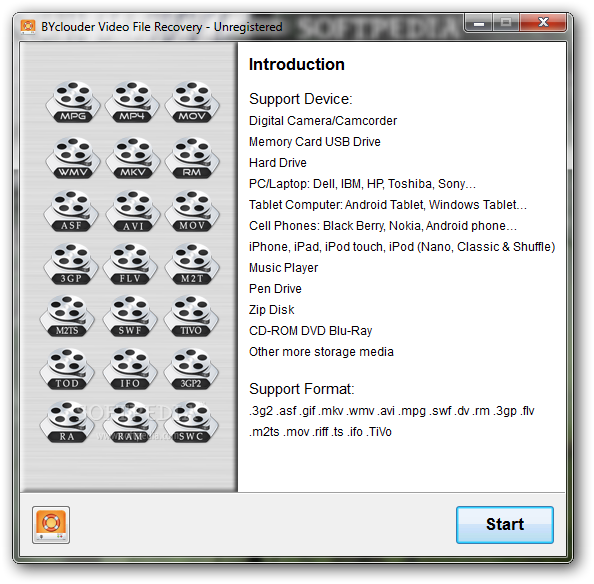Select the TOD format icon
The image size is (594, 584).
67,369
